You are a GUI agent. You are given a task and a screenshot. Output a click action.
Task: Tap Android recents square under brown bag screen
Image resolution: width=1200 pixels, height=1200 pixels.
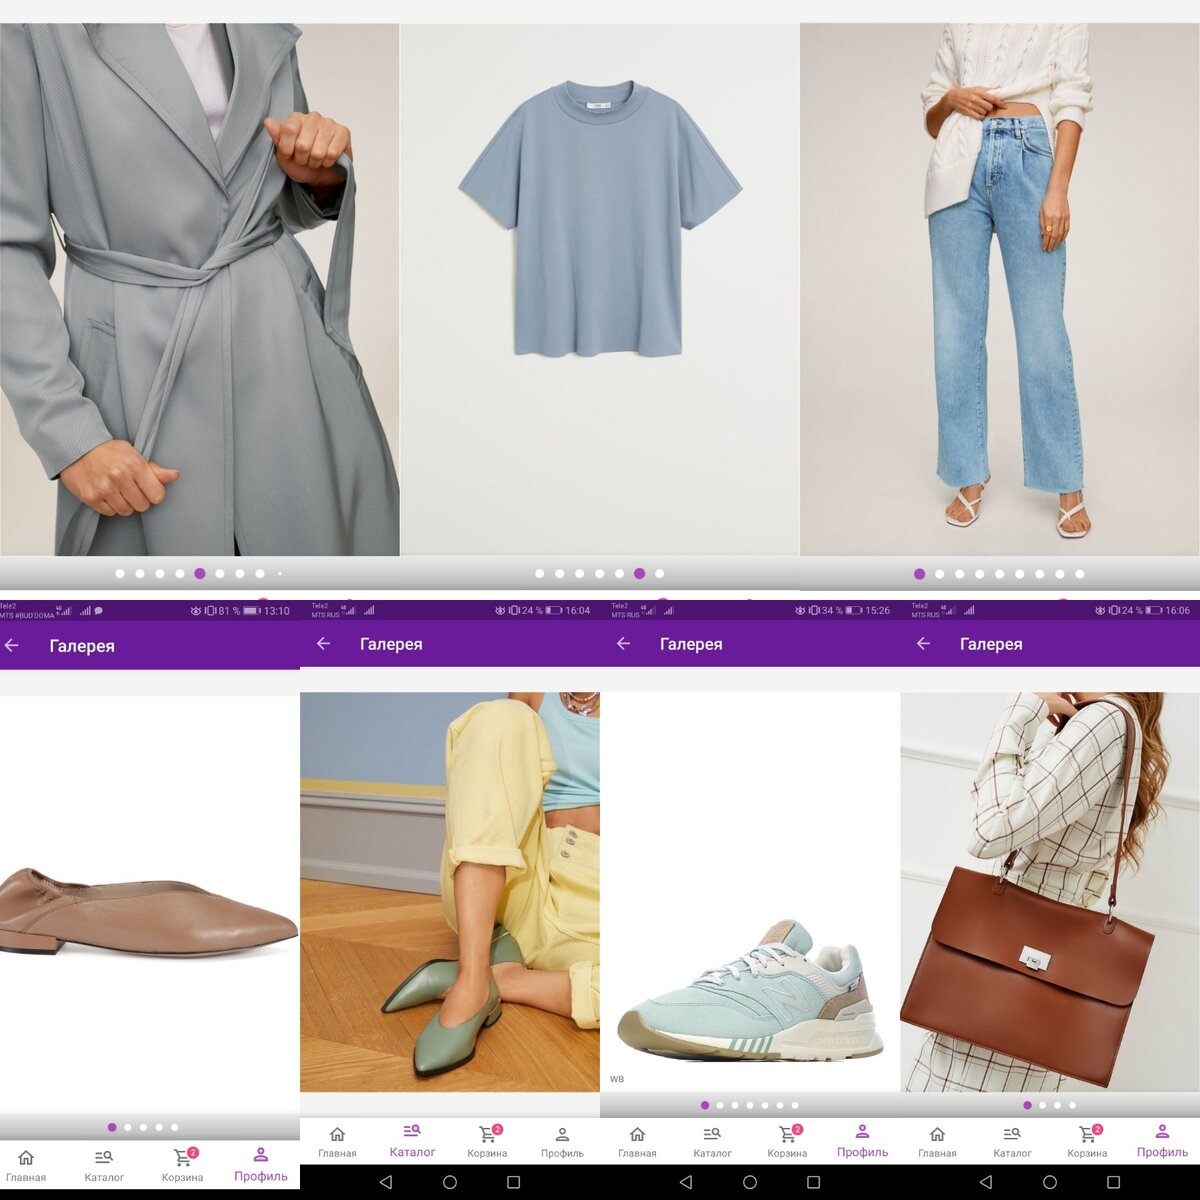(1113, 1182)
